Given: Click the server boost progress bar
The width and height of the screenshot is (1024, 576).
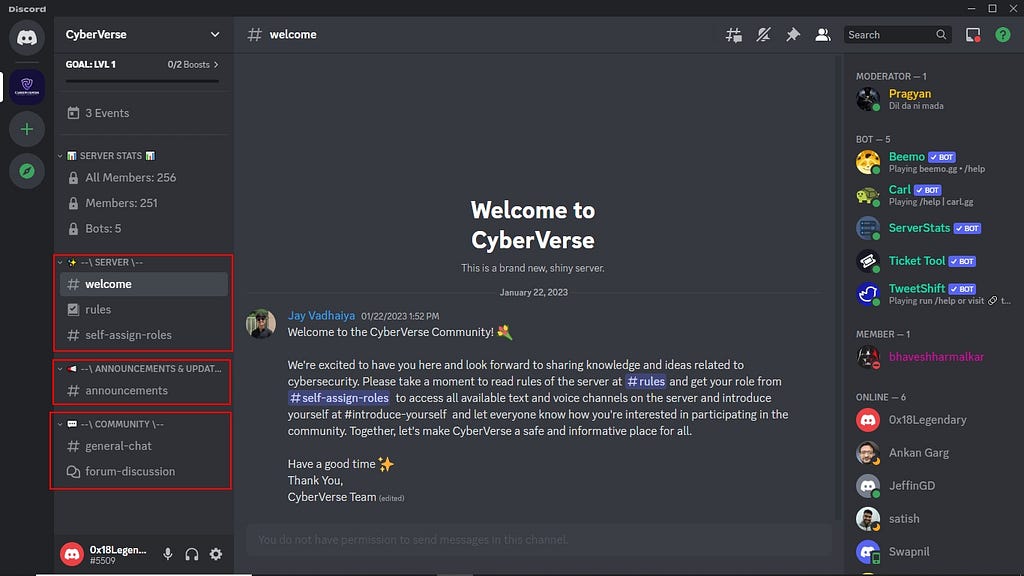Looking at the screenshot, I should click(x=142, y=81).
